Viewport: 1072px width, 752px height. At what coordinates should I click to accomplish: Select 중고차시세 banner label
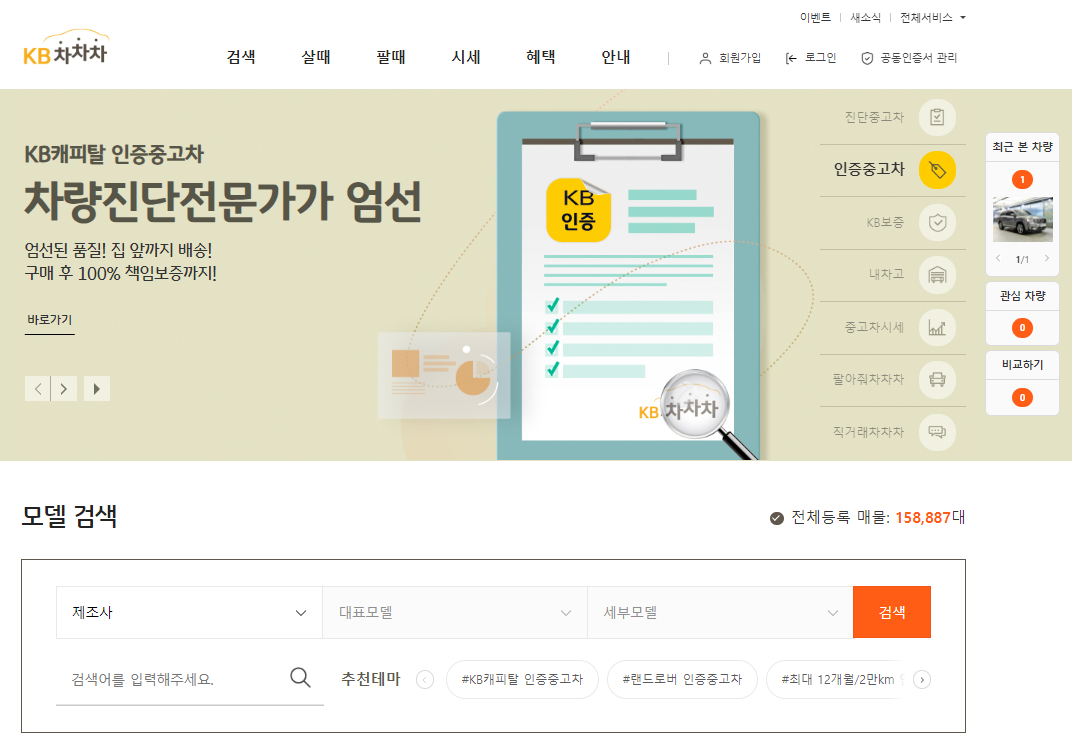[874, 327]
